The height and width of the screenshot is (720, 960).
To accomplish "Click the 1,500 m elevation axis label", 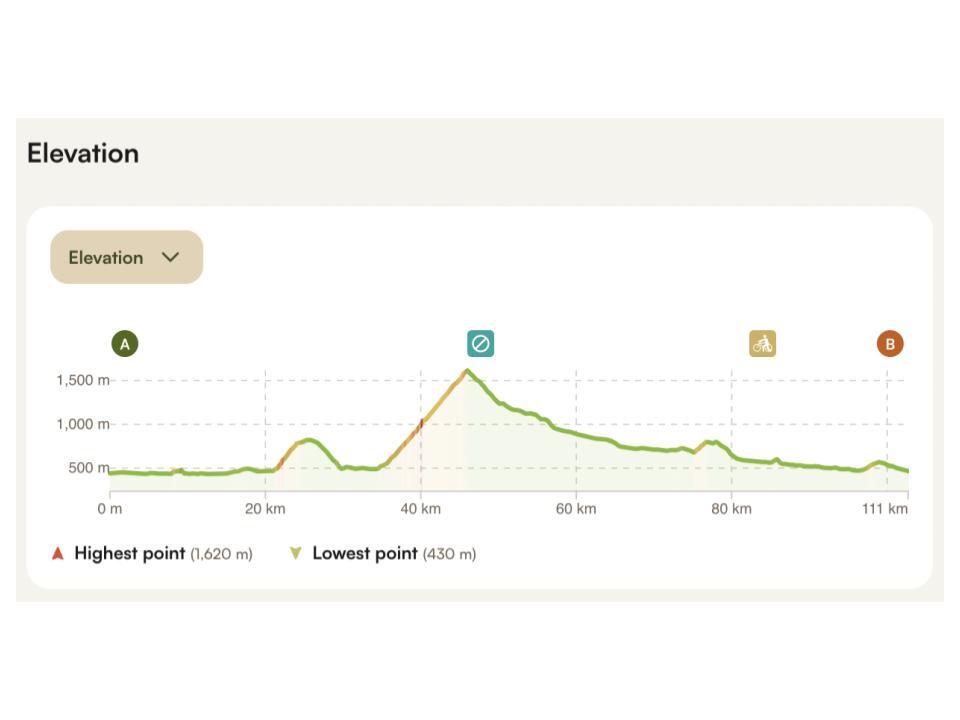I will [83, 380].
